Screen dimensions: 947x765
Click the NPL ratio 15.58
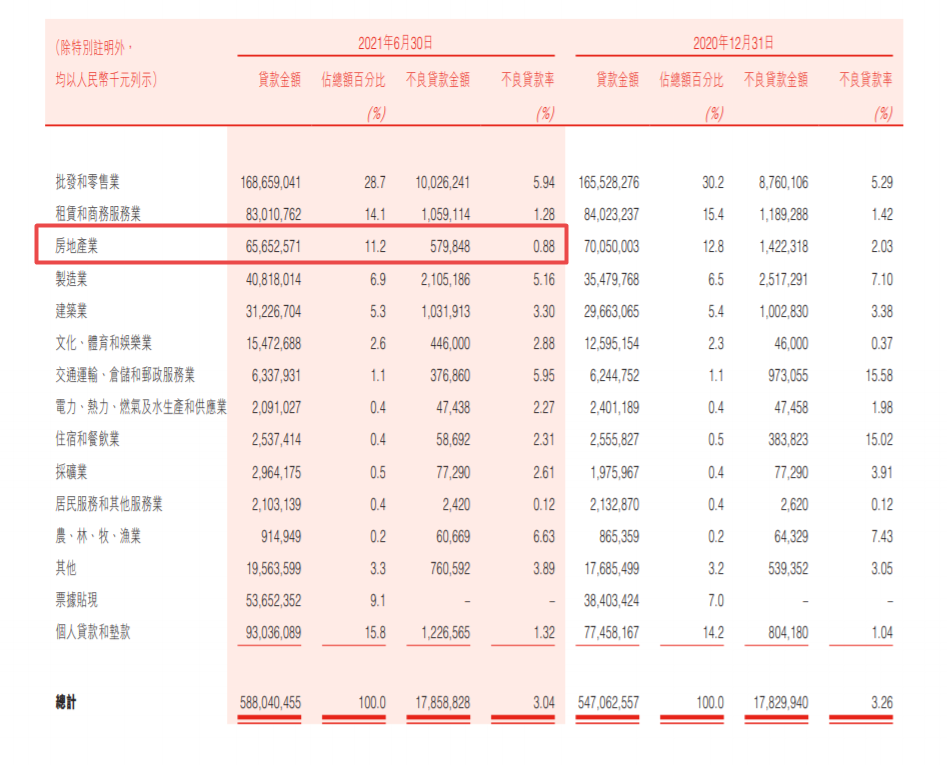coord(879,376)
